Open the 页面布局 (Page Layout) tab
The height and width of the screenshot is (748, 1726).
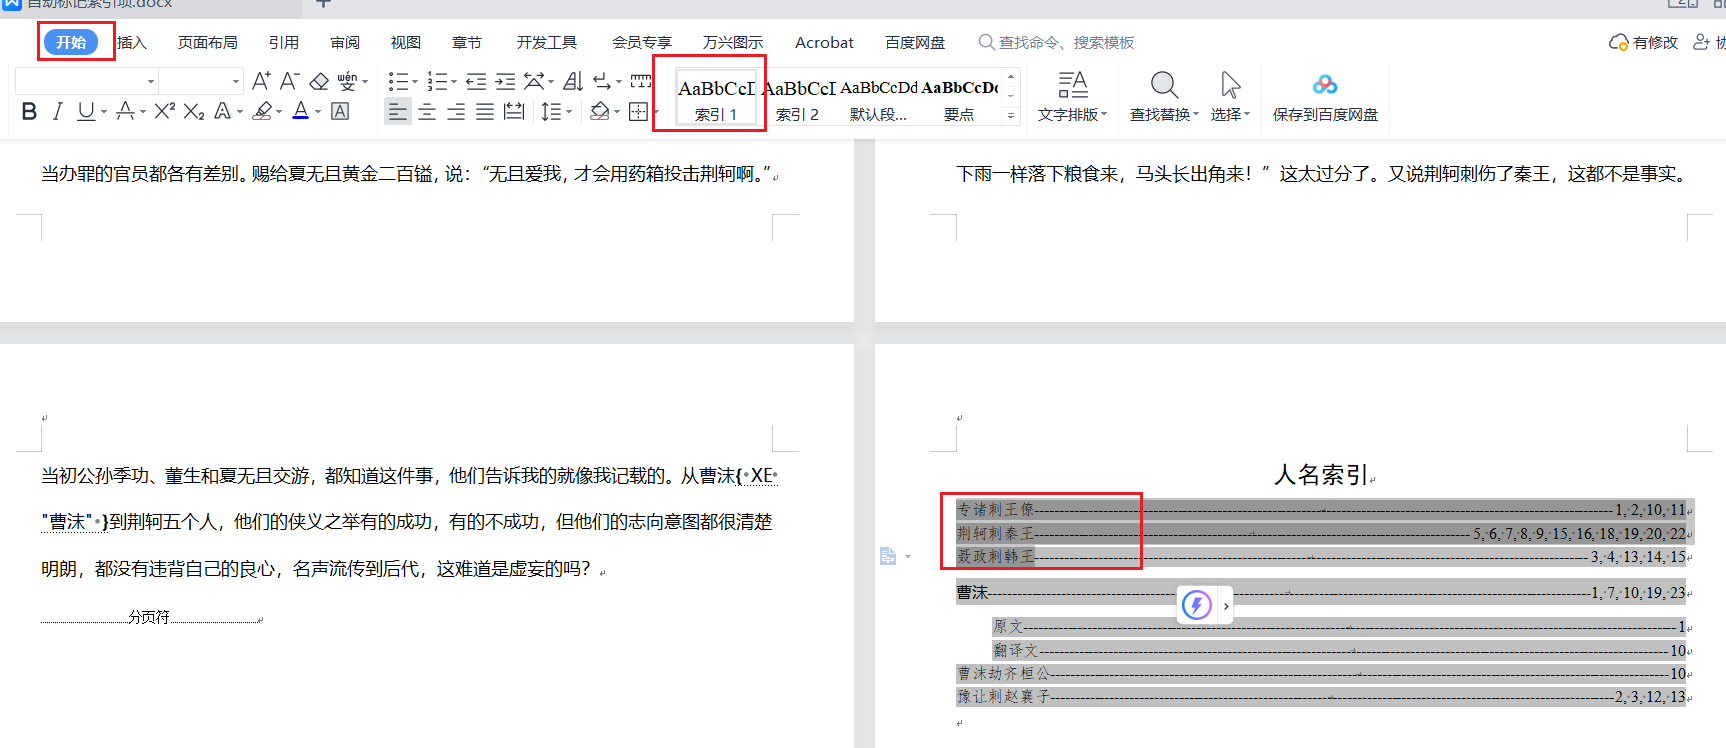pyautogui.click(x=207, y=42)
